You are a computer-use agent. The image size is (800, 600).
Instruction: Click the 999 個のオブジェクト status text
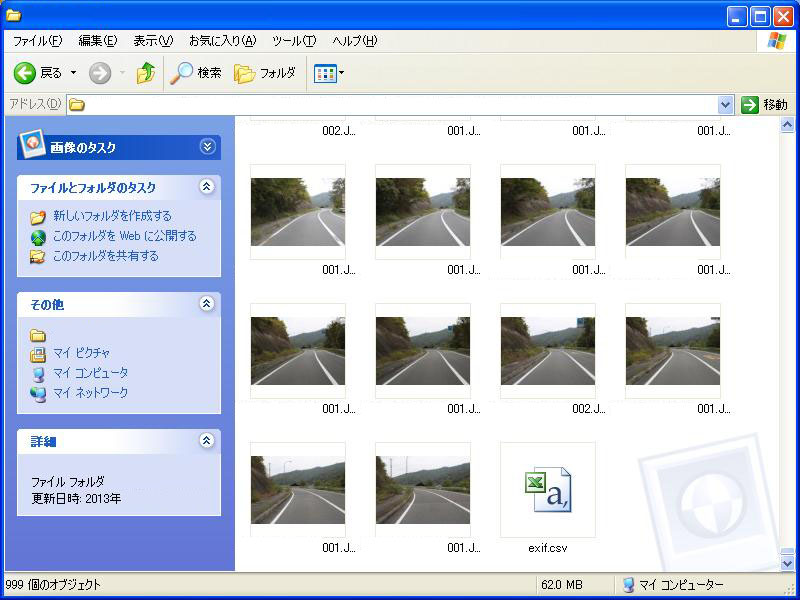click(53, 585)
